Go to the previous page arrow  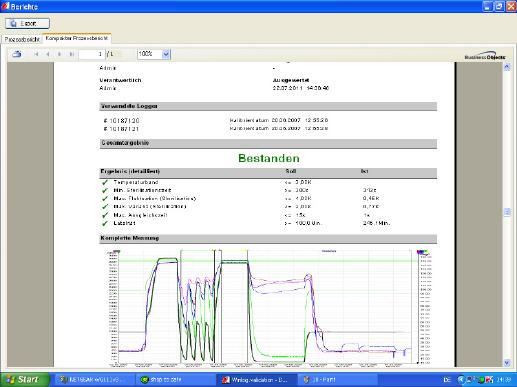pos(48,54)
